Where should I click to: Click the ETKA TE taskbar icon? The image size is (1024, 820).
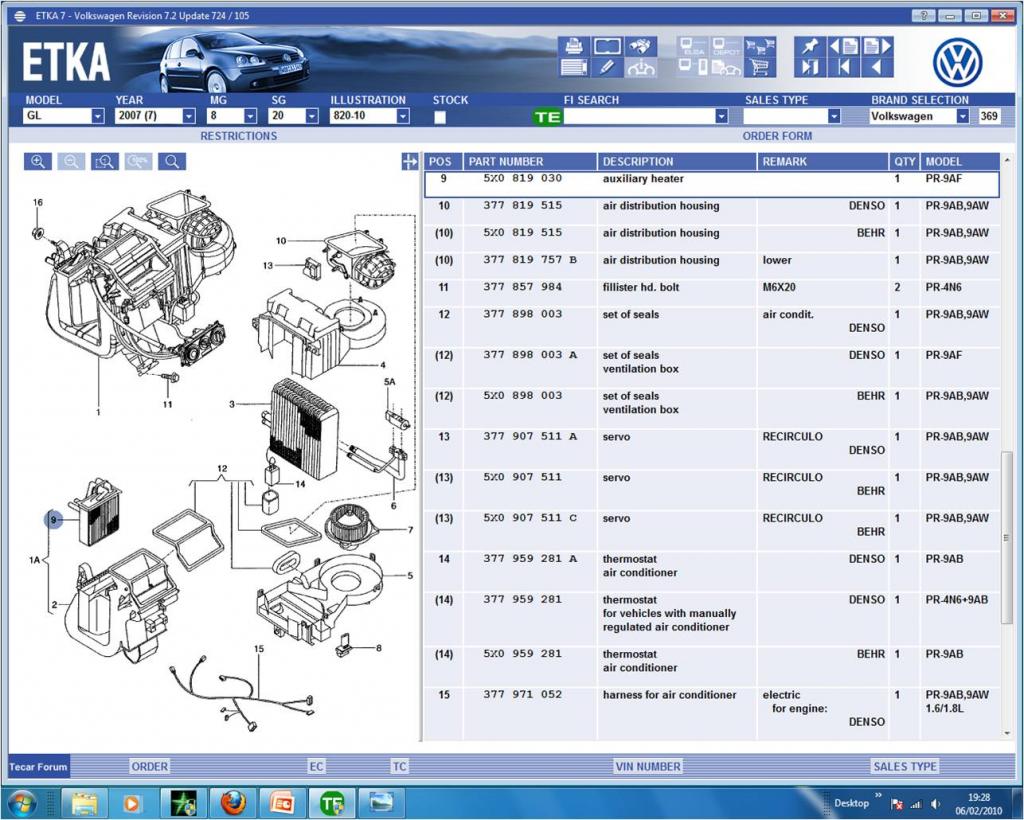click(332, 802)
